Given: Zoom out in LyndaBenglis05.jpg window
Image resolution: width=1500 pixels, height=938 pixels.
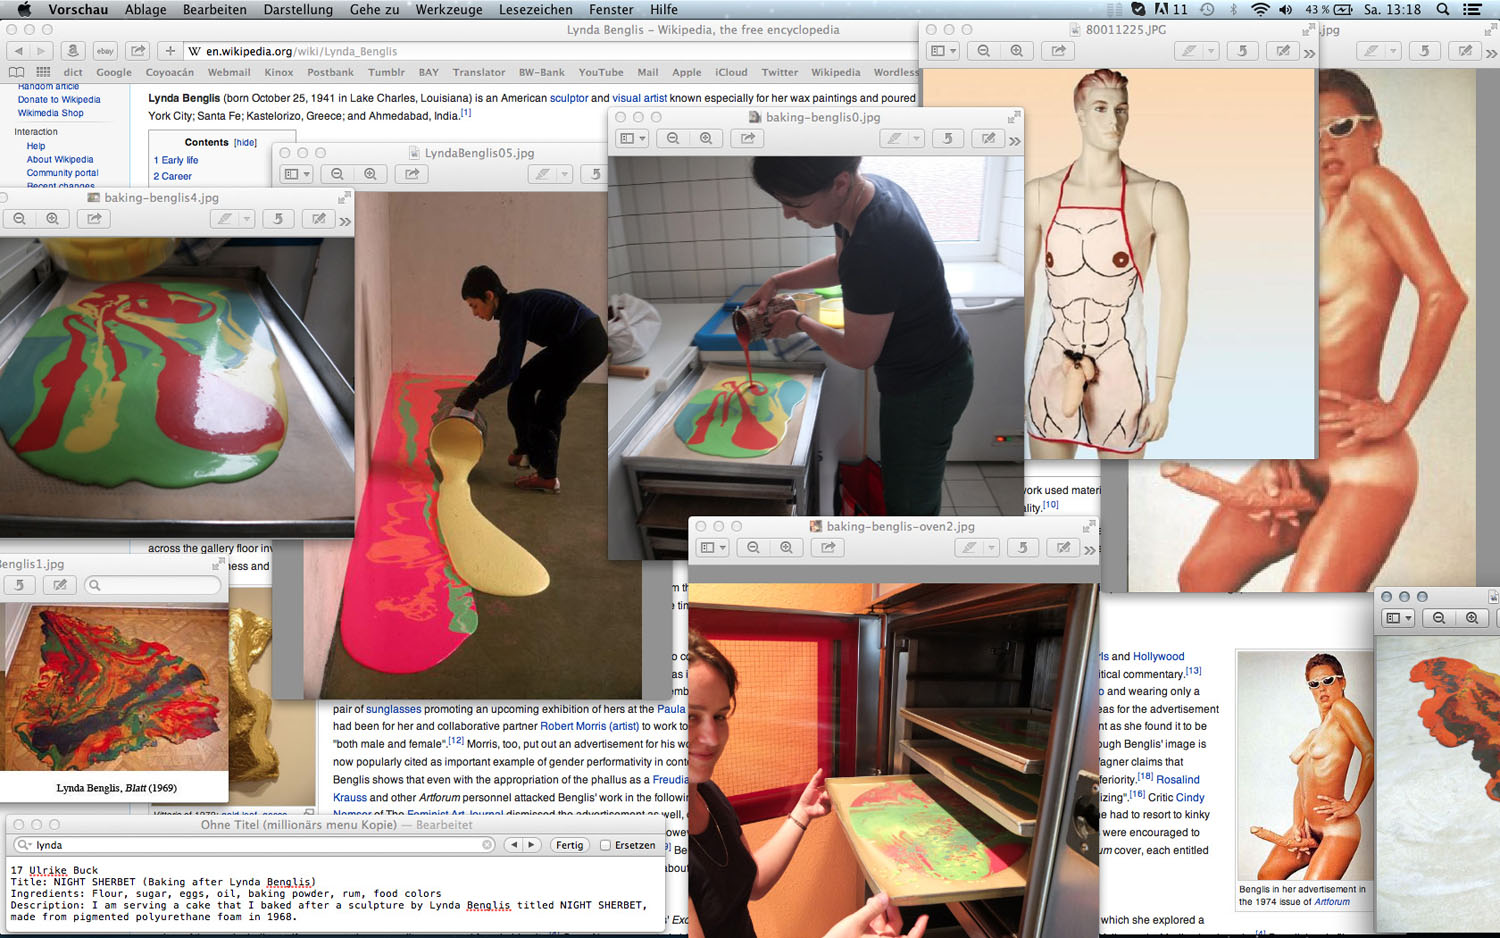Looking at the screenshot, I should point(337,174).
